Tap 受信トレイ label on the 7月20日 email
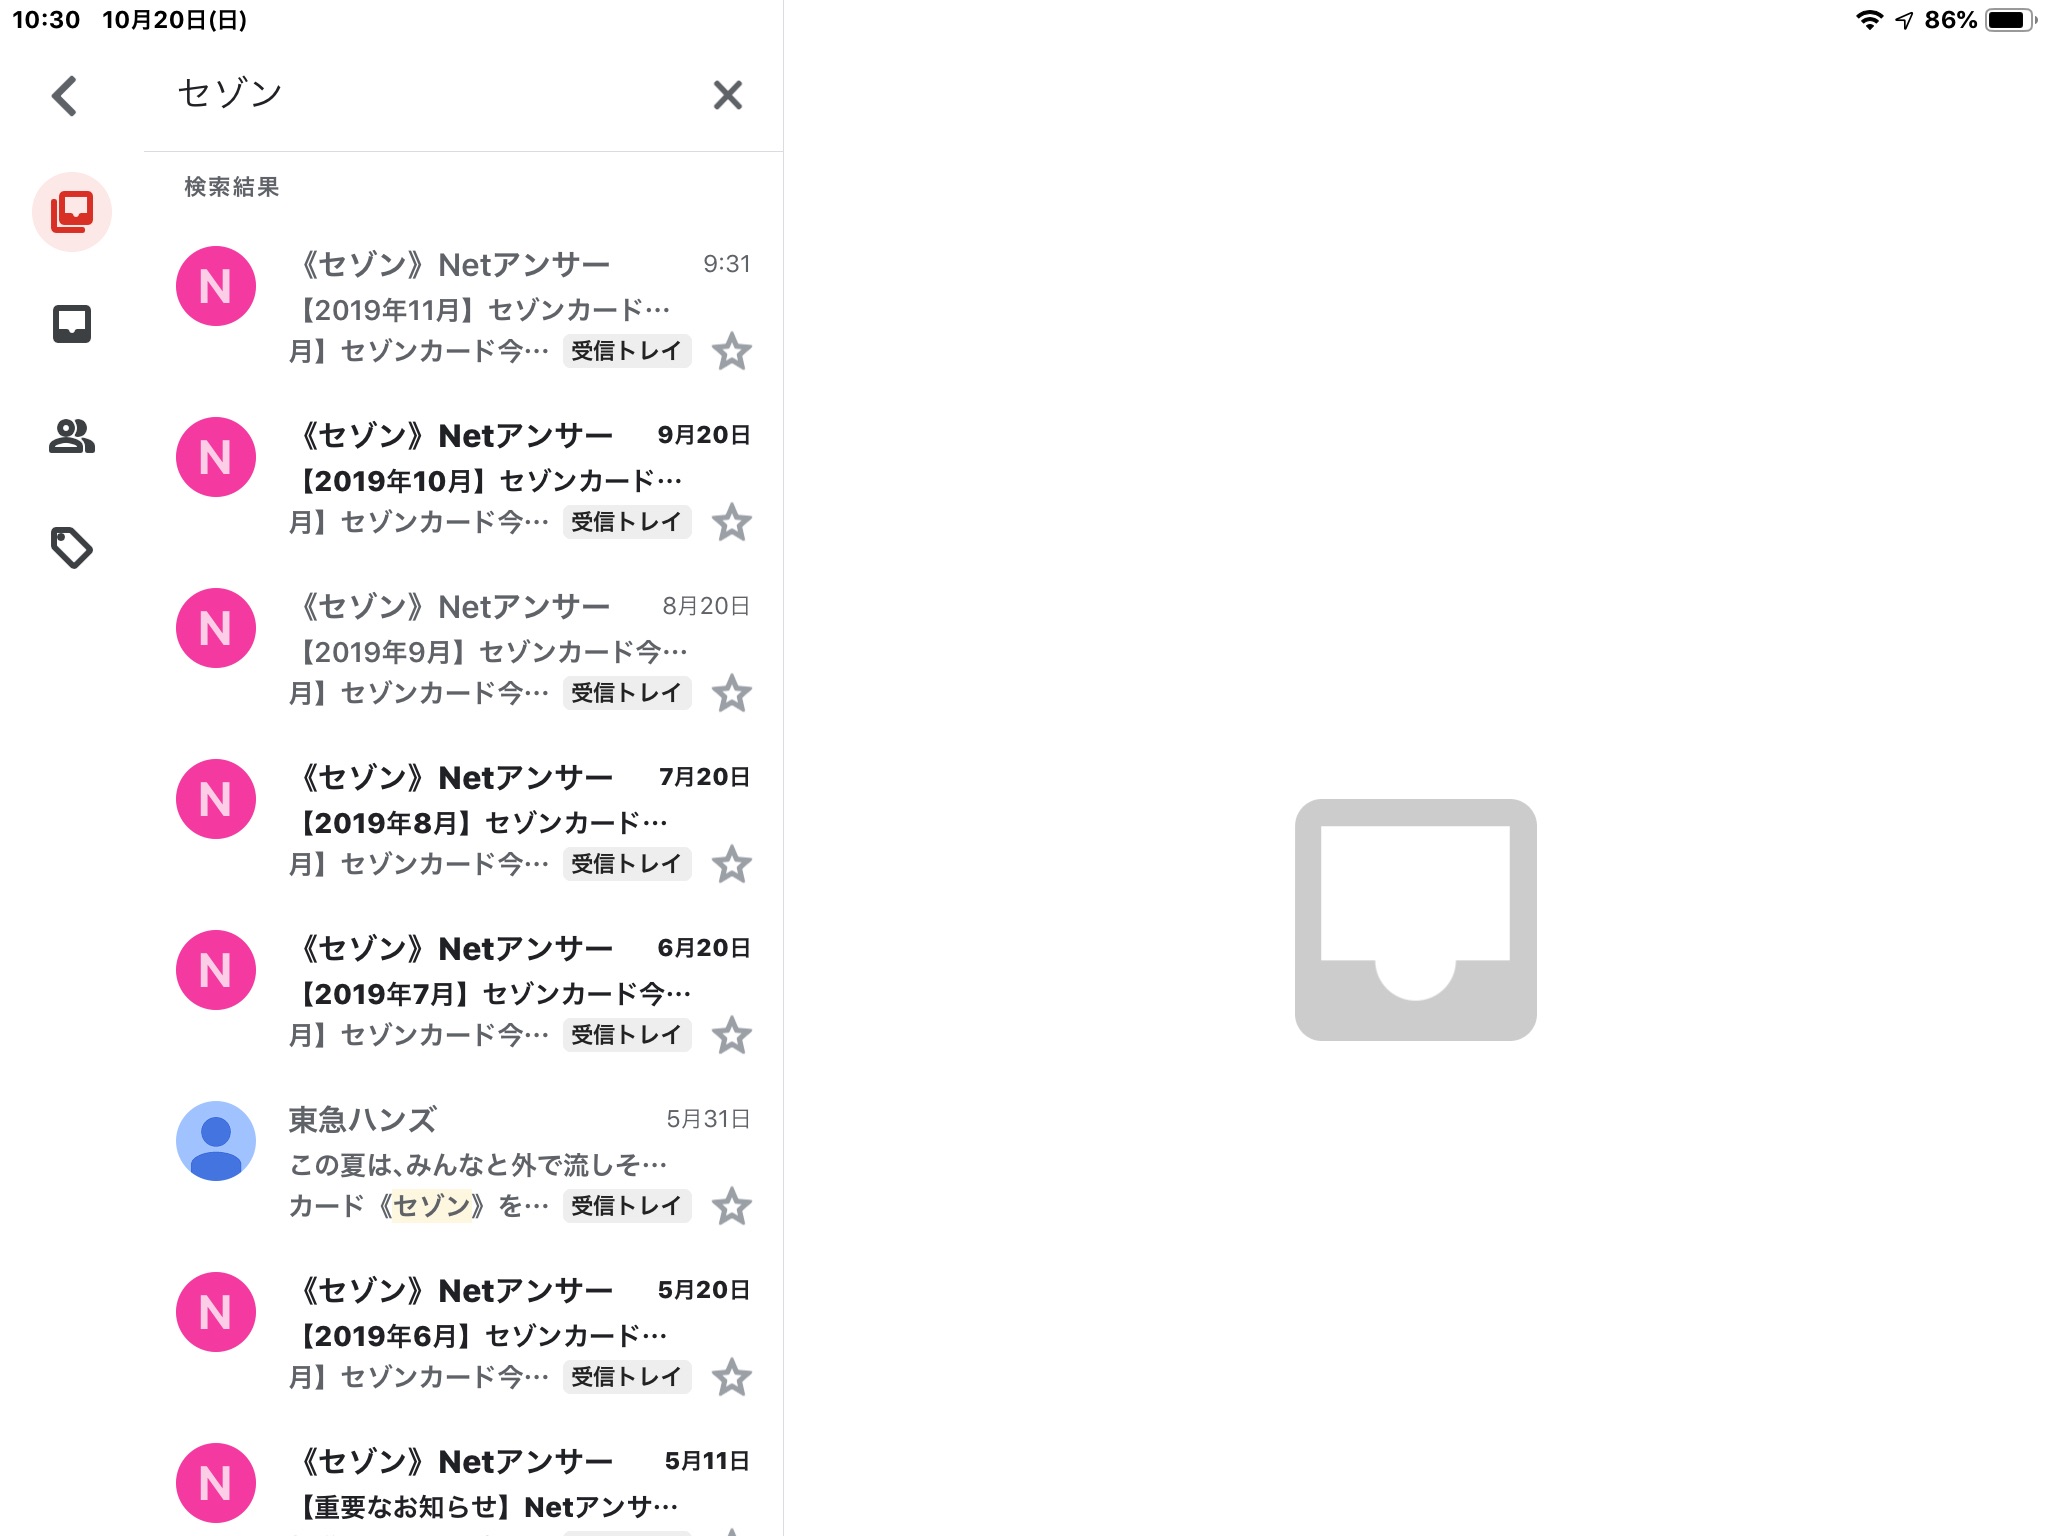Screen dimensions: 2048x1536 (627, 864)
